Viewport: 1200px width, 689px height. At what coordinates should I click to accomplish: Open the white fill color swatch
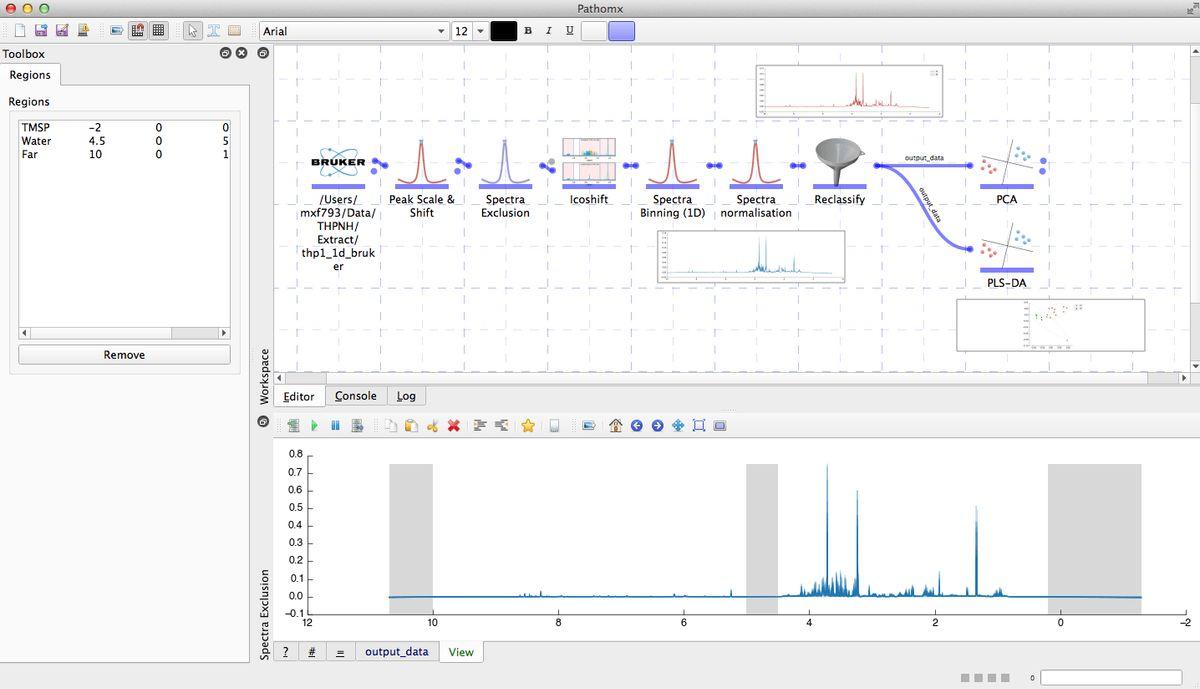pyautogui.click(x=594, y=31)
